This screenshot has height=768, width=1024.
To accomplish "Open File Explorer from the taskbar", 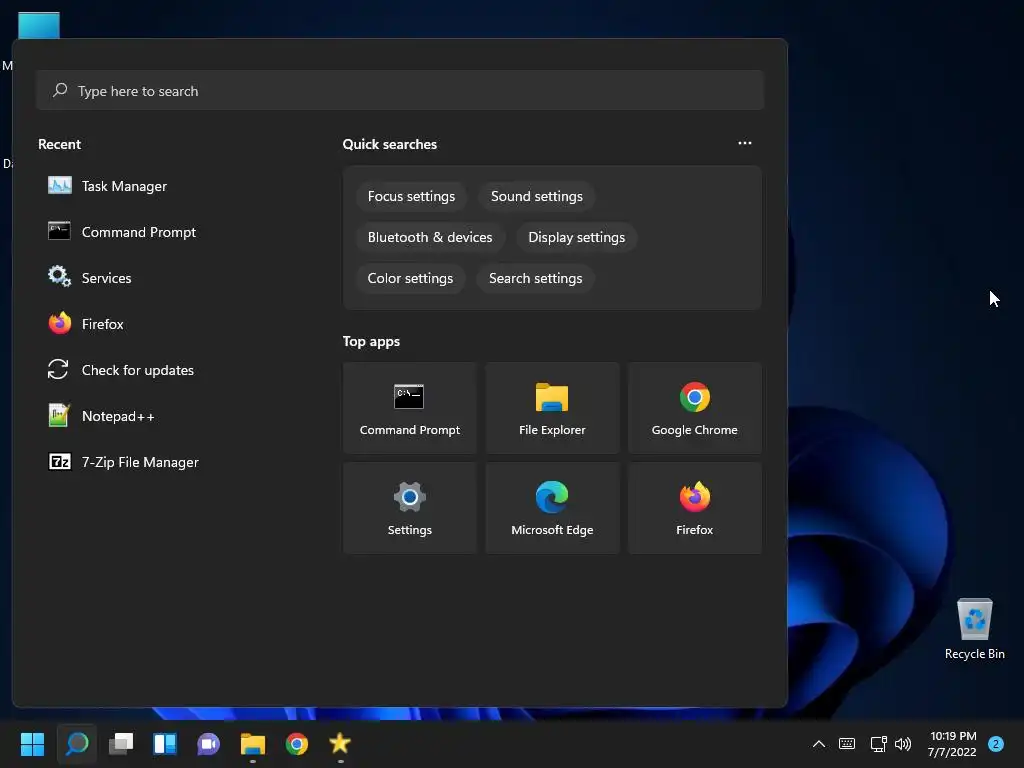I will click(x=253, y=744).
